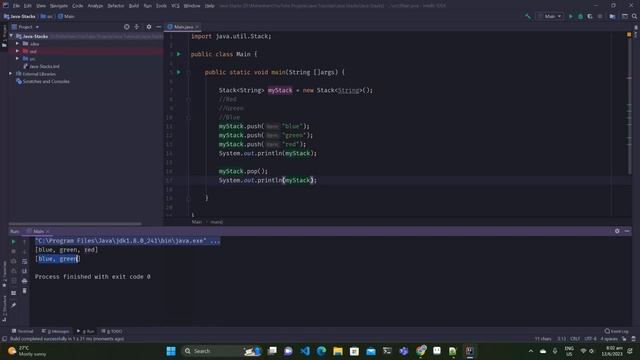Screen dimensions: 640x360
Task: Click the green Run button in top toolbar
Action: (571, 16)
